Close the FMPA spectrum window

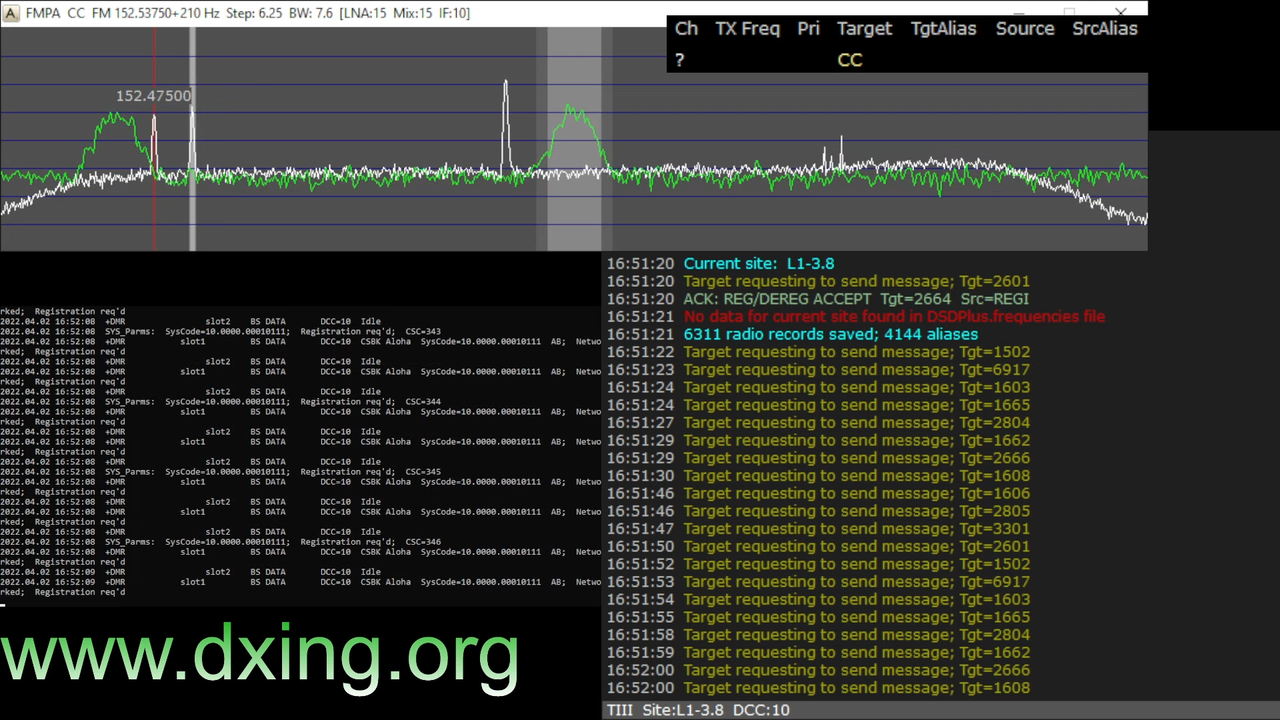[1121, 12]
